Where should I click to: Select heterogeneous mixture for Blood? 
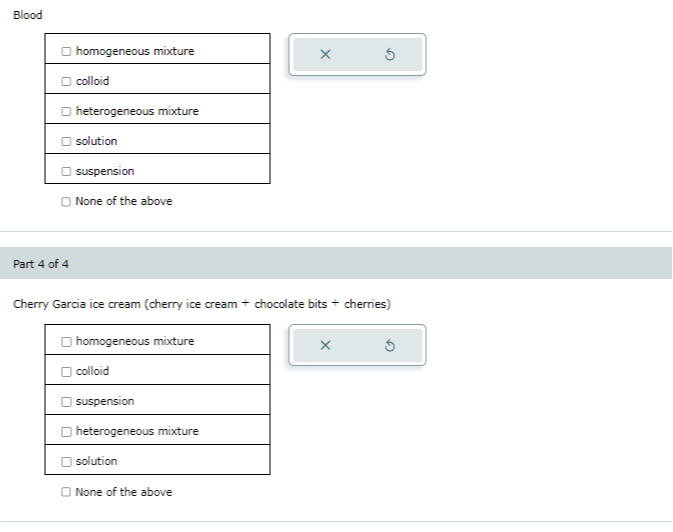click(x=66, y=111)
